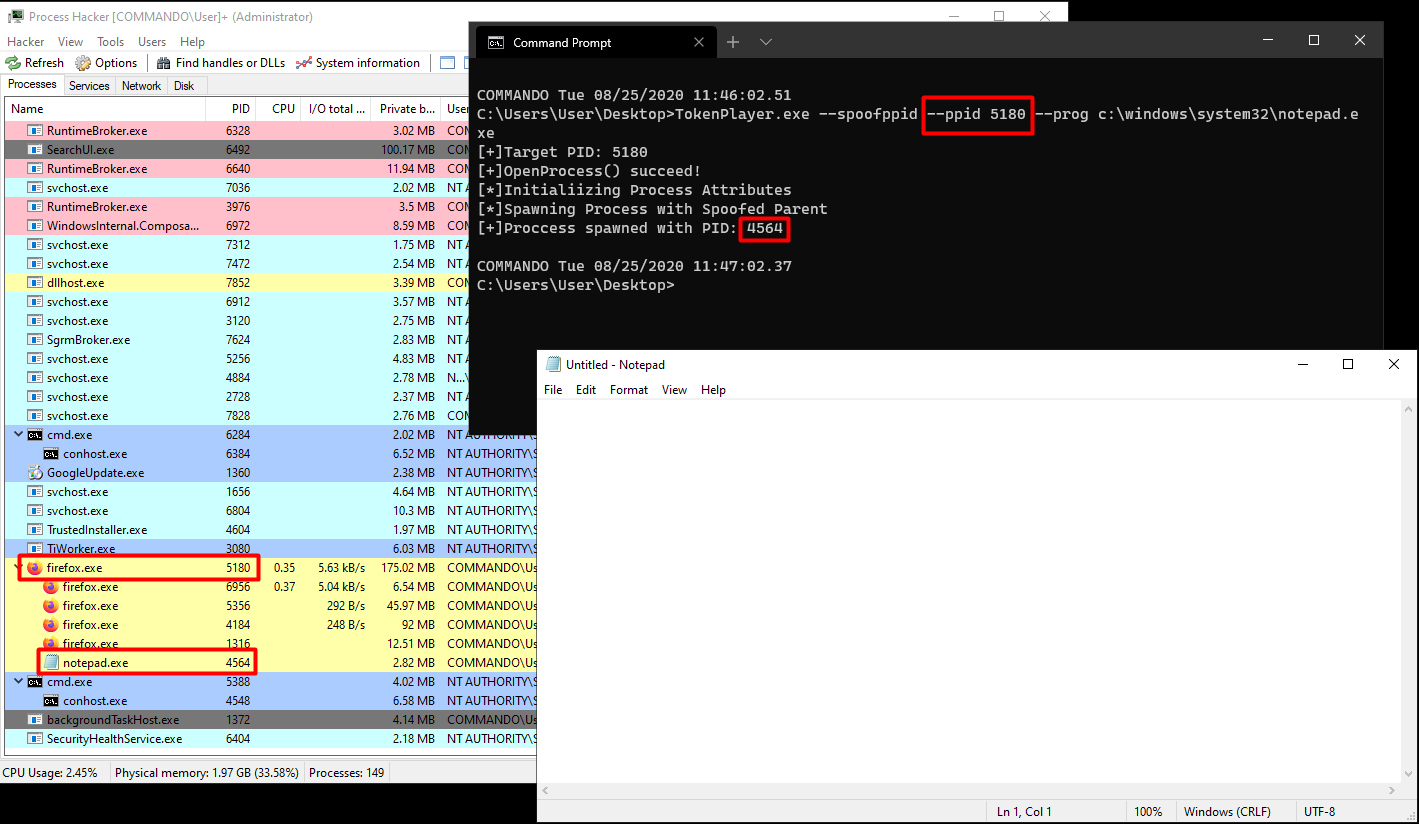Click the notepad.exe process icon
The height and width of the screenshot is (824, 1419).
click(51, 663)
